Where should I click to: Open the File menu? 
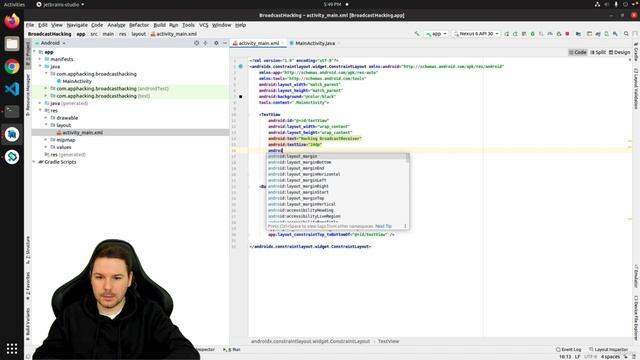30,25
